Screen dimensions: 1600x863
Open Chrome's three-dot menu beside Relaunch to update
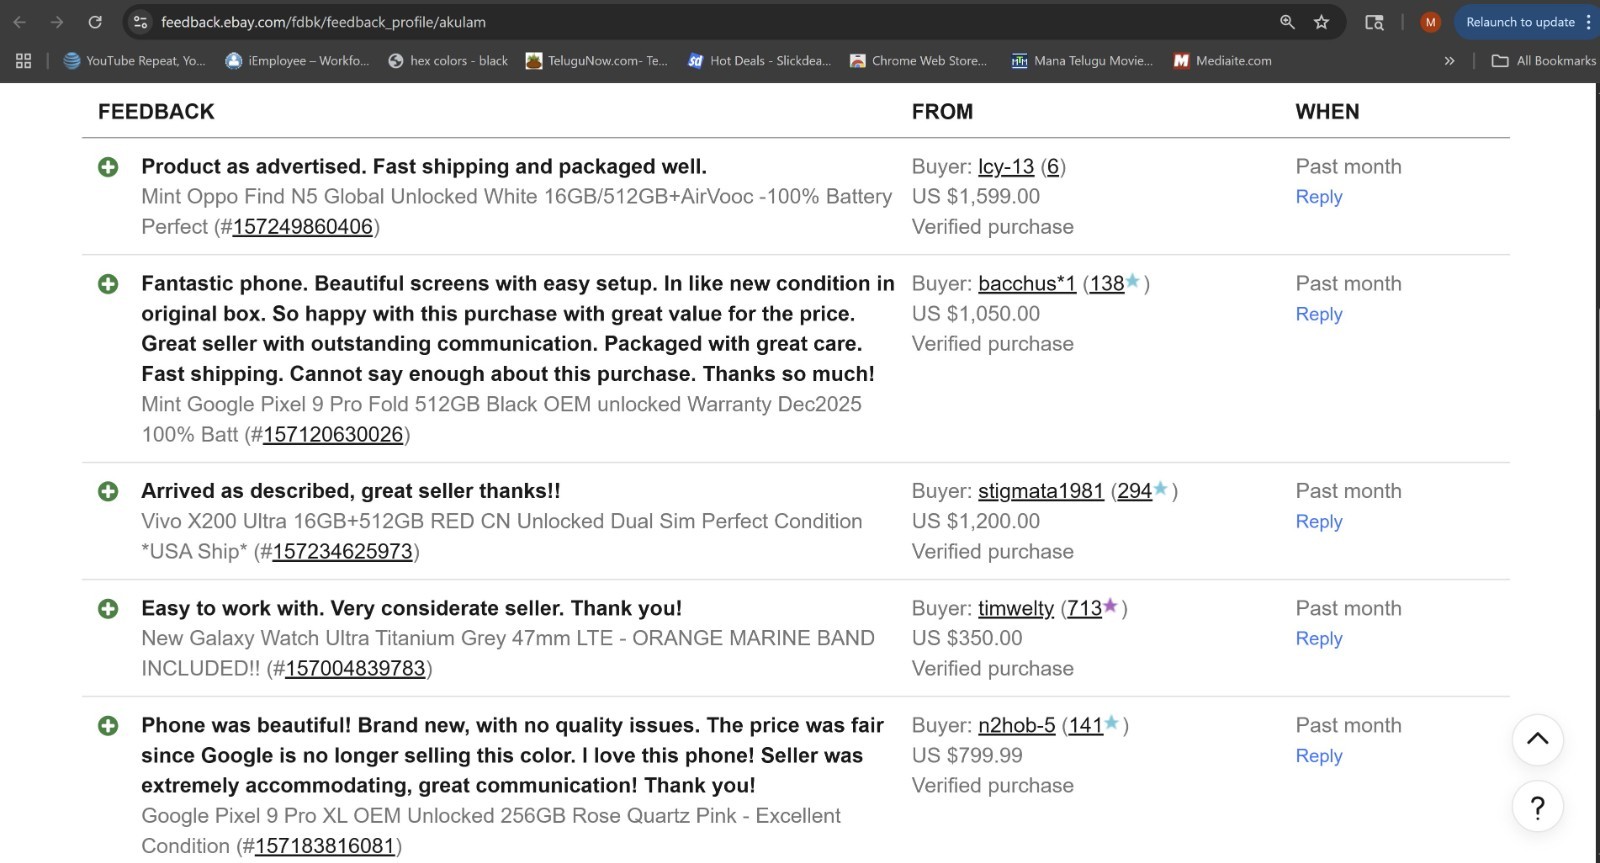click(x=1588, y=22)
